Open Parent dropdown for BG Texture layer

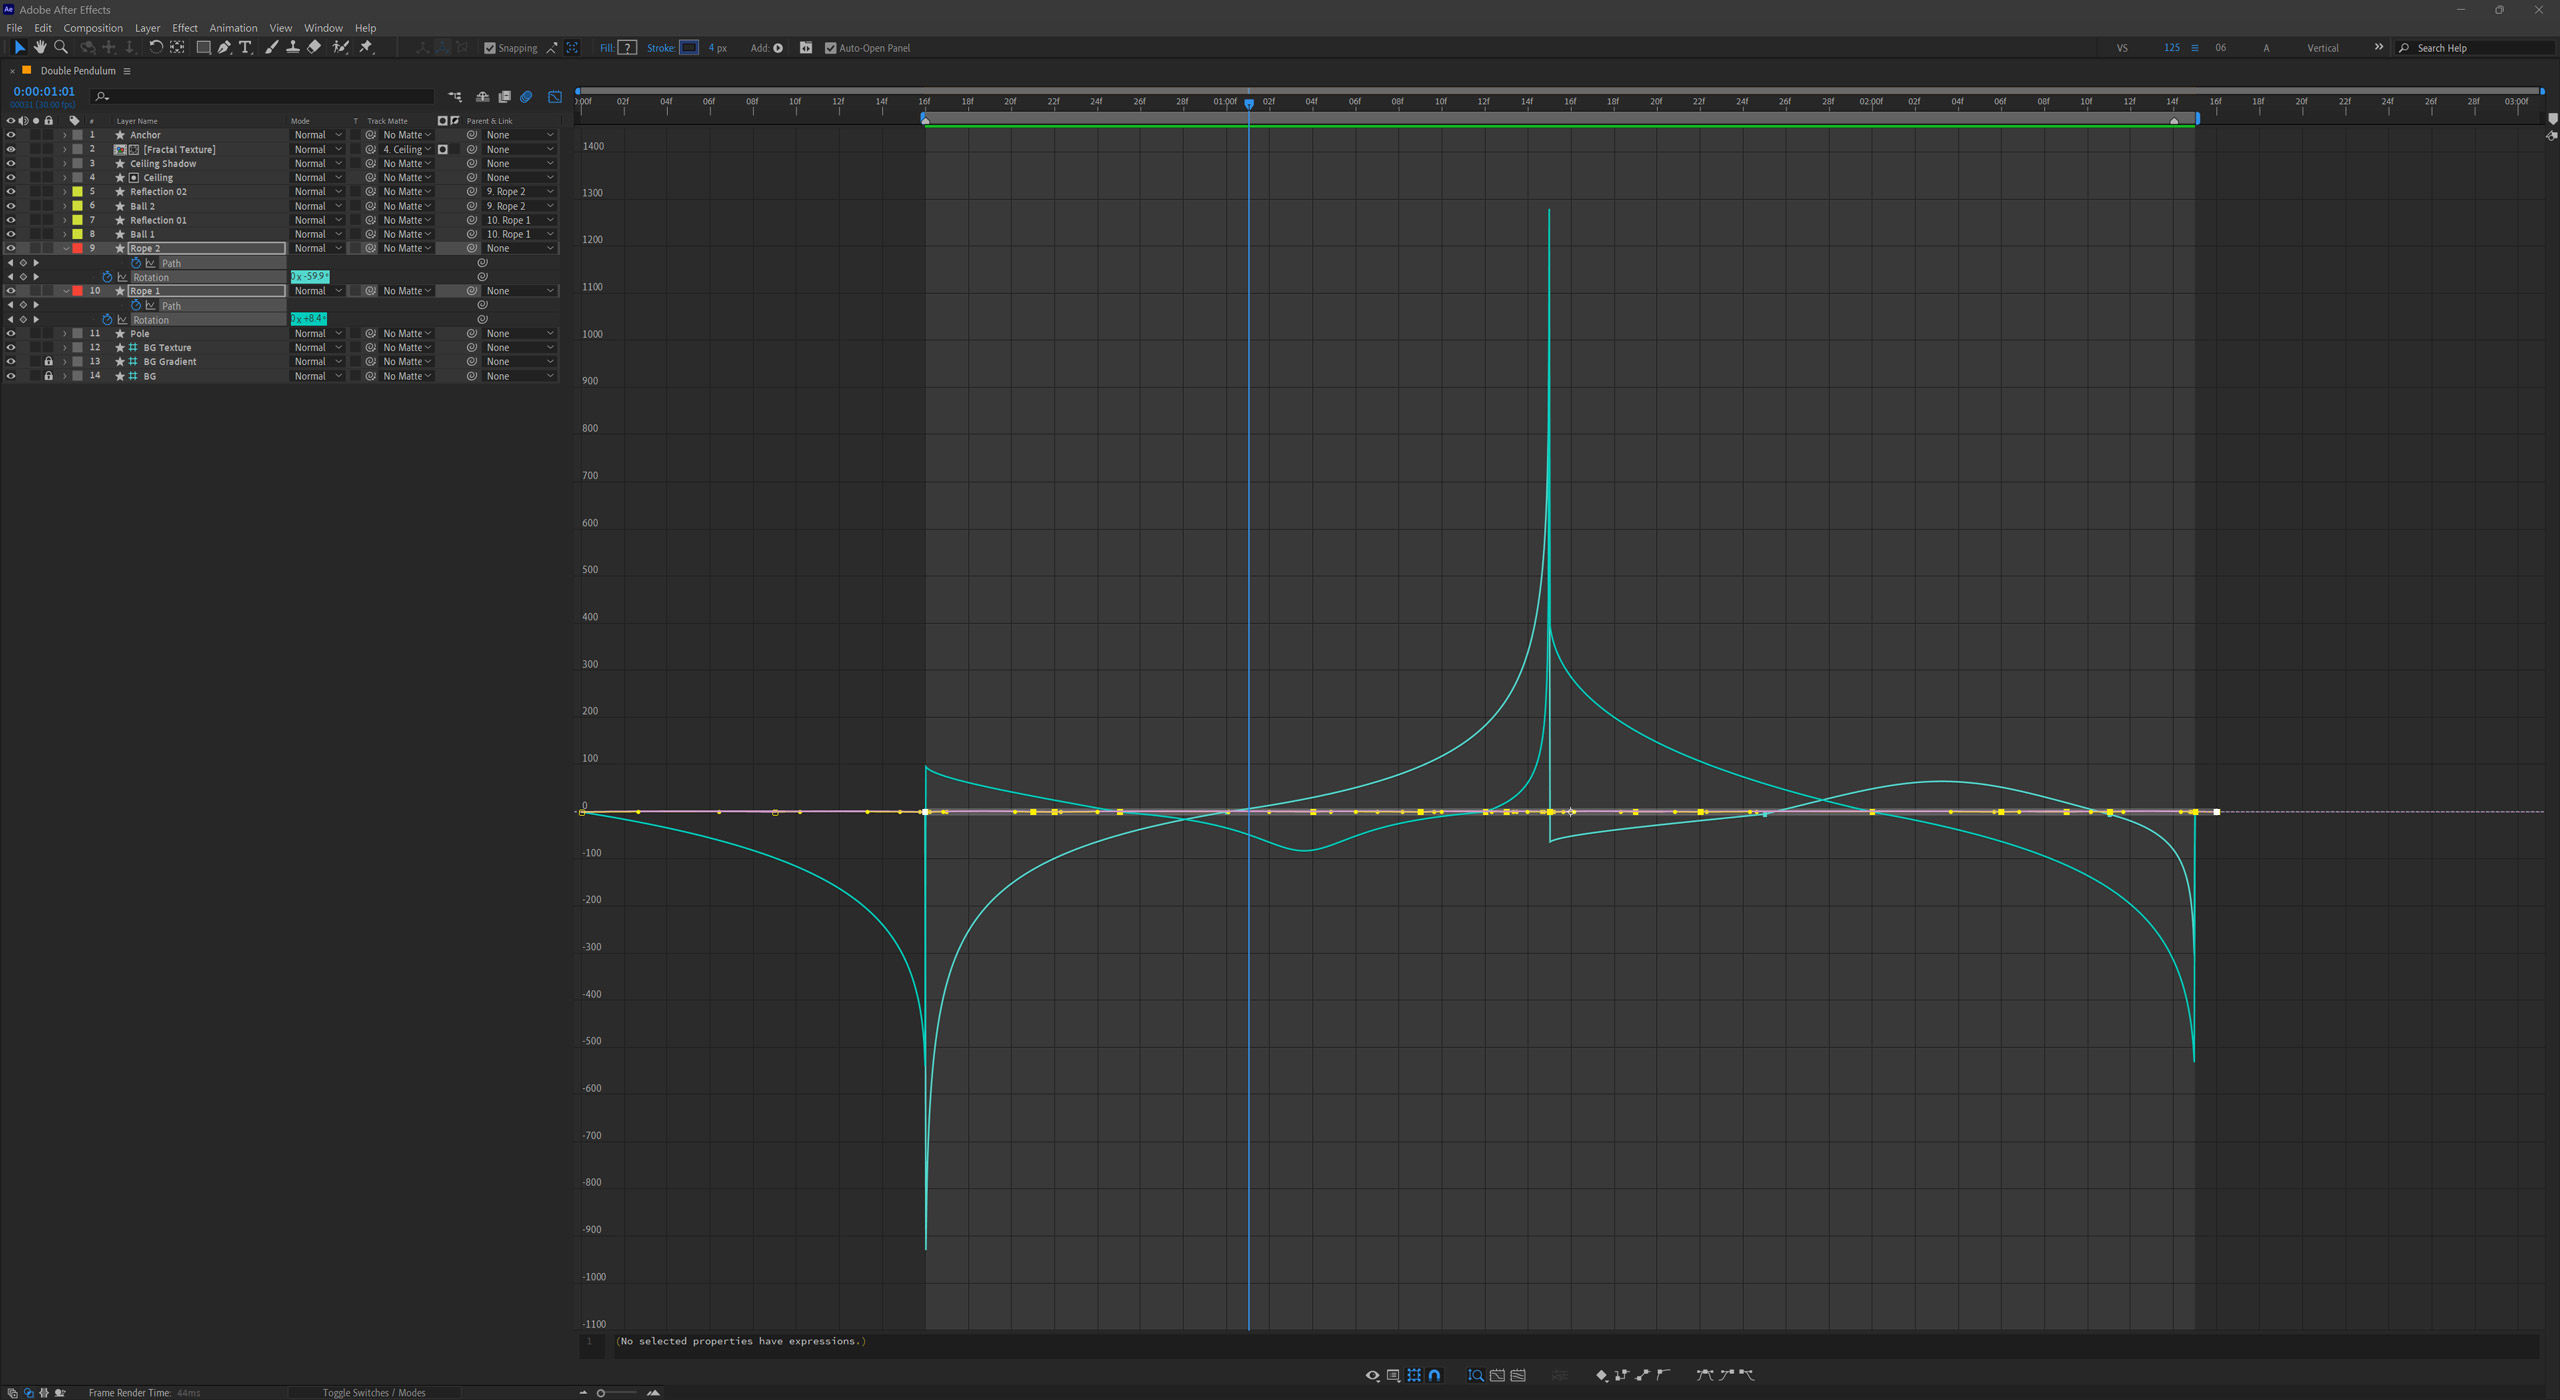(519, 348)
